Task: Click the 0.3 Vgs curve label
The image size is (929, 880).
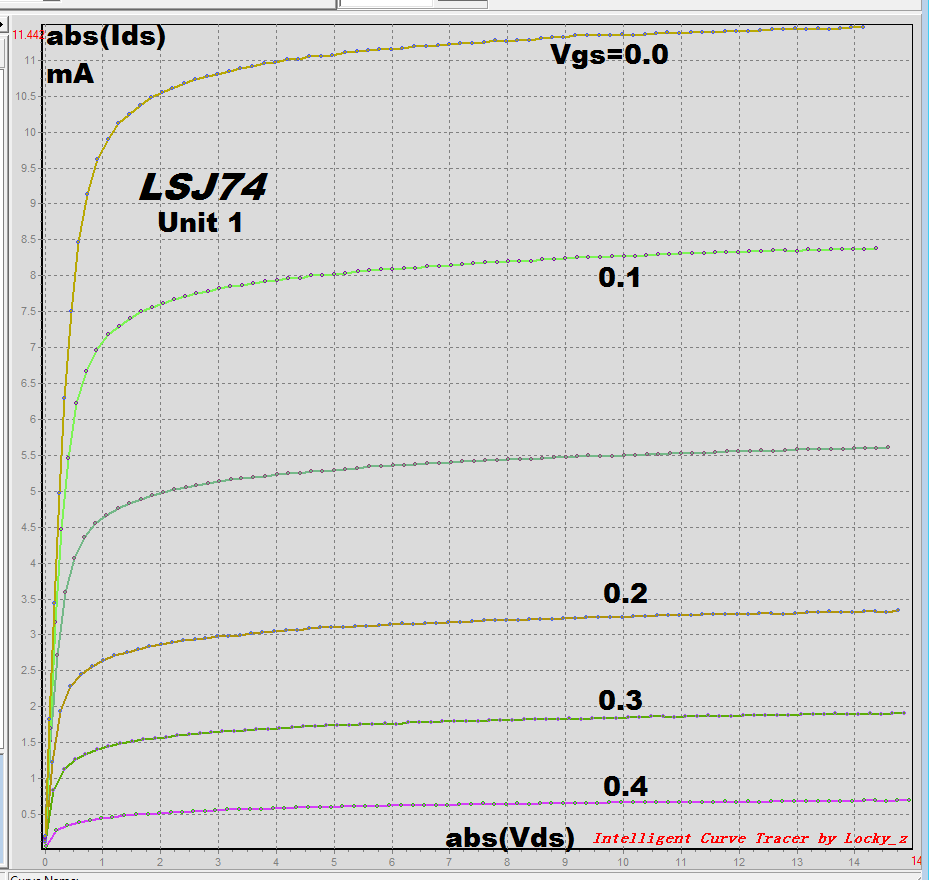Action: point(620,700)
